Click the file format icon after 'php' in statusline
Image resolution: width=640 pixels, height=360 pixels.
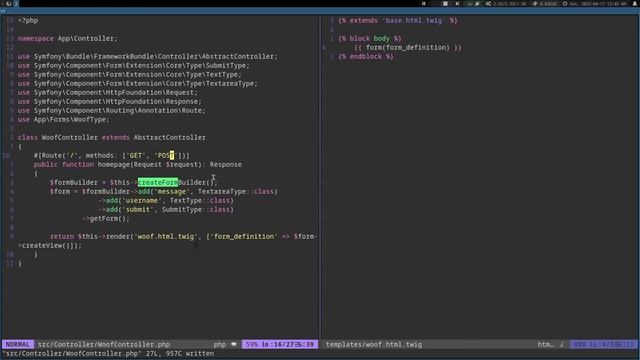click(233, 344)
